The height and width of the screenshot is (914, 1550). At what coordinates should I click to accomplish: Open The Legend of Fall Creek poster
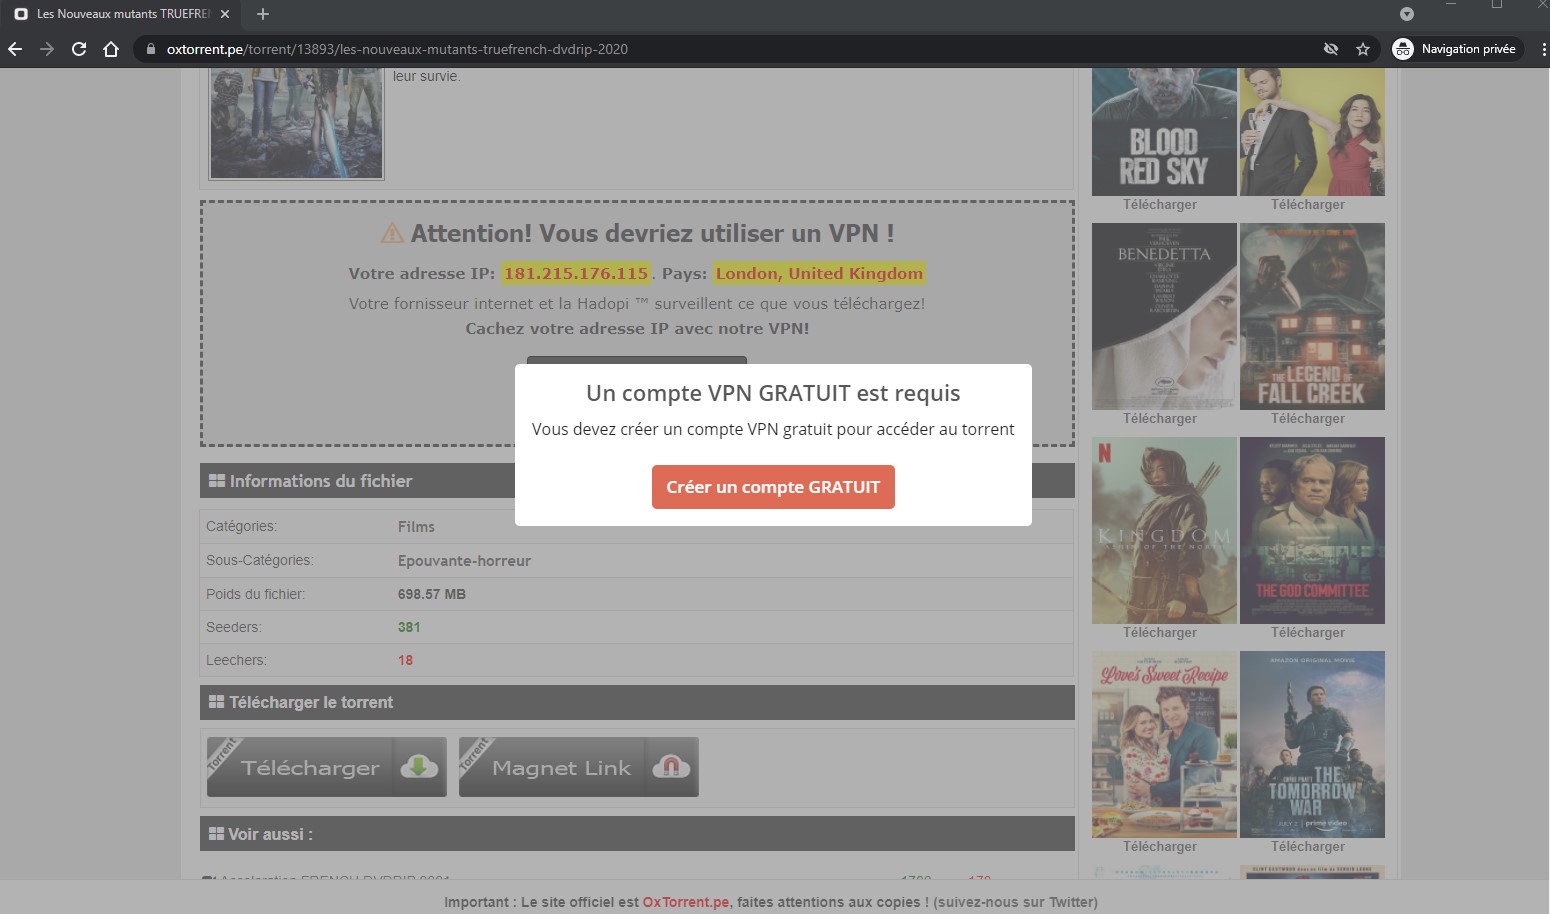click(x=1312, y=316)
